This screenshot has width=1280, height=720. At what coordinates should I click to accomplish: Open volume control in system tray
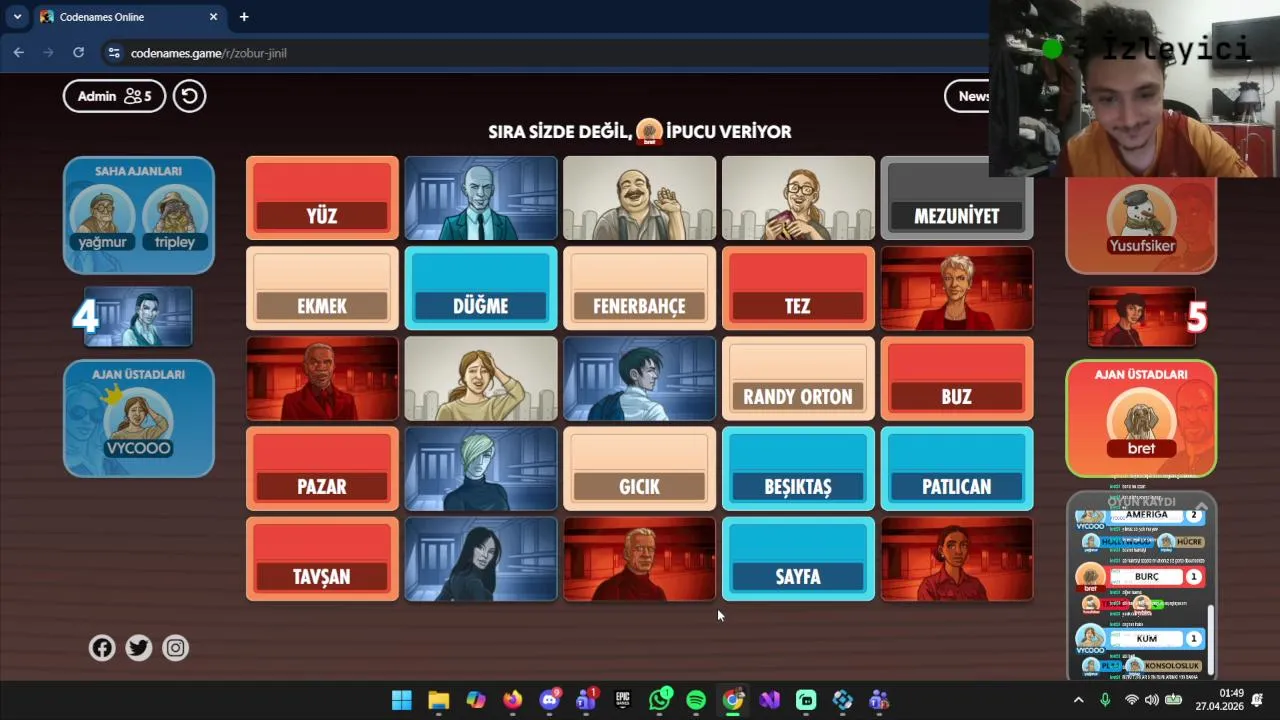coord(1152,700)
